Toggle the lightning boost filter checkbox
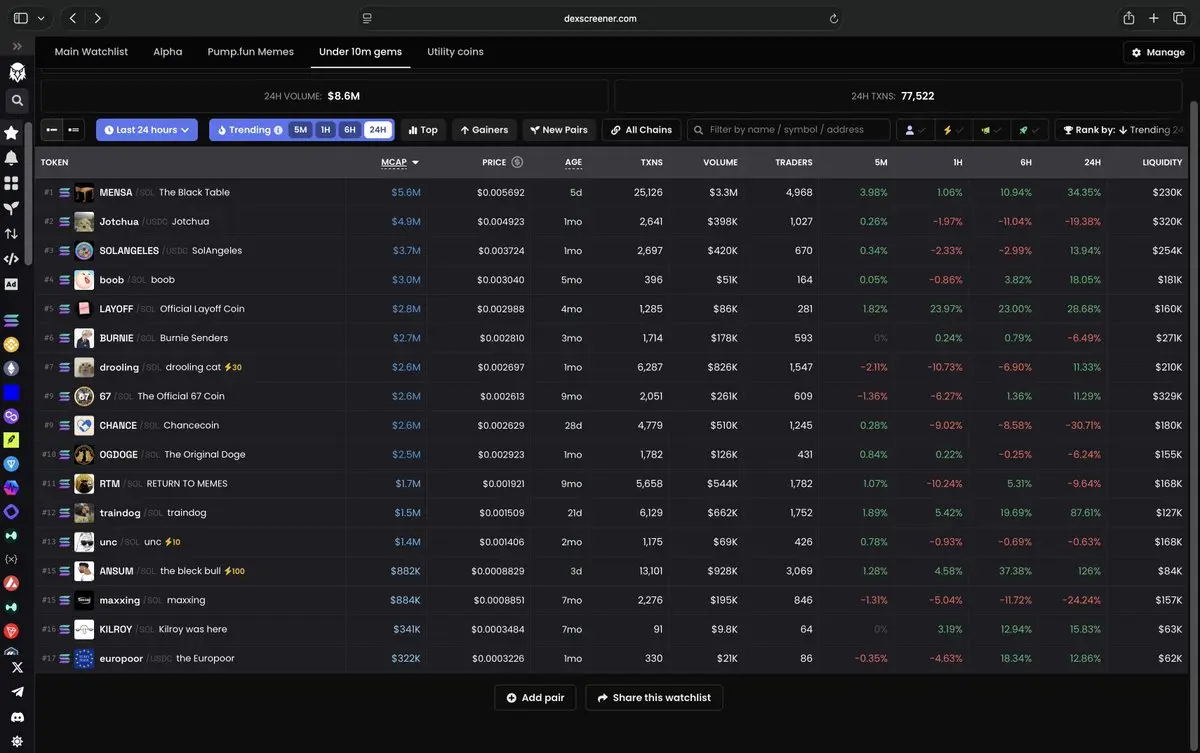Viewport: 1200px width, 753px height. click(953, 130)
